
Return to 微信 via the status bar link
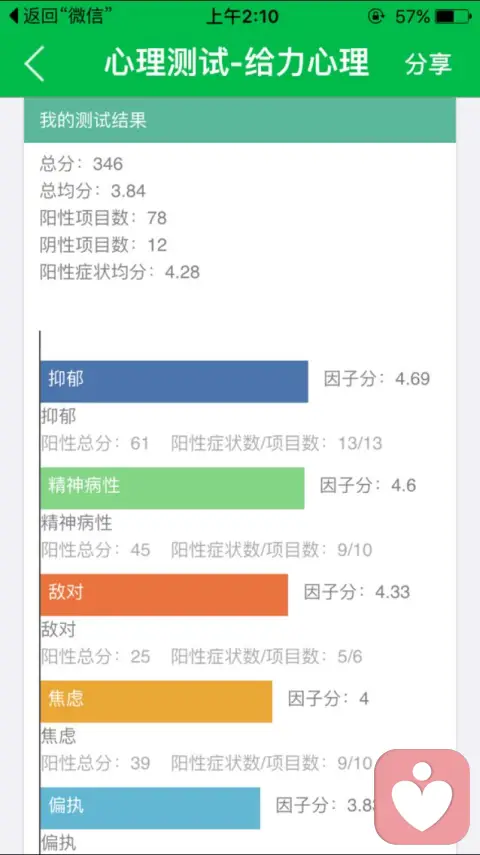pyautogui.click(x=57, y=16)
